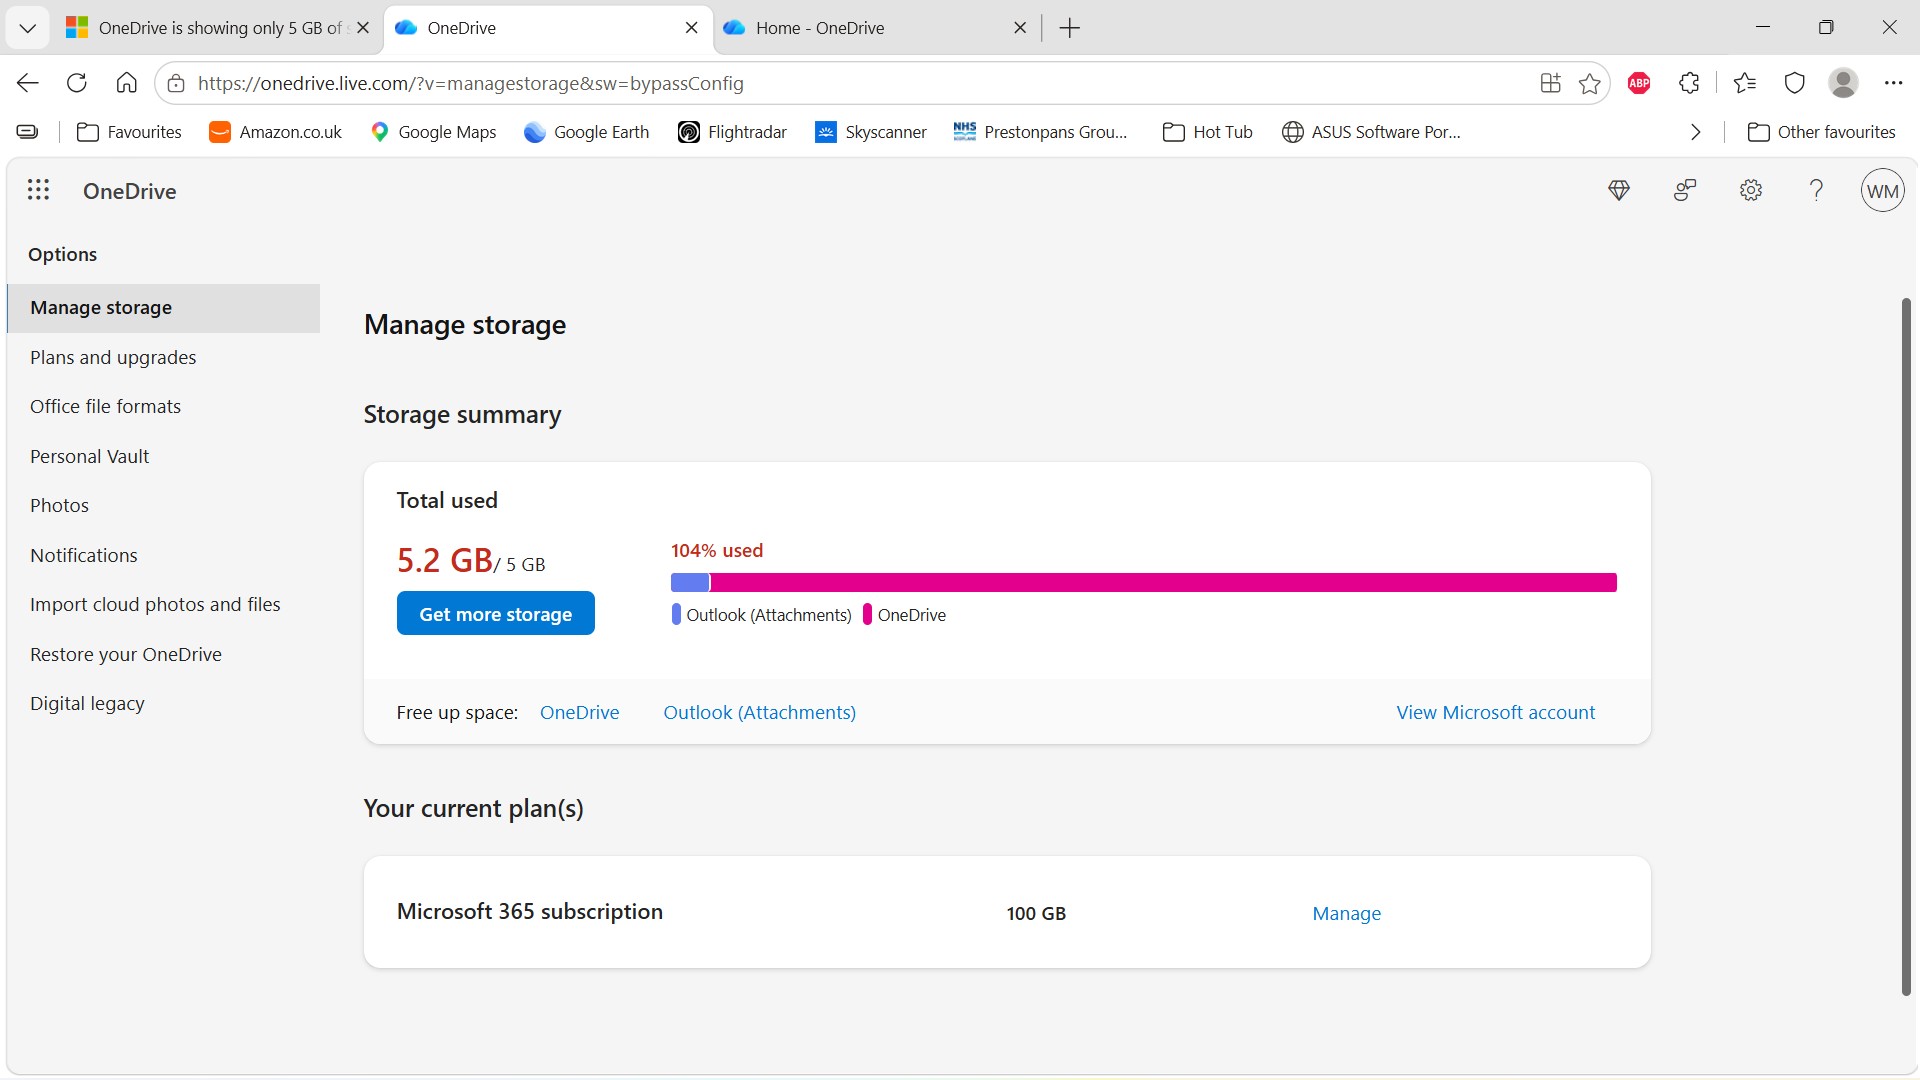
Task: Manage the Microsoft 365 subscription
Action: 1347,913
